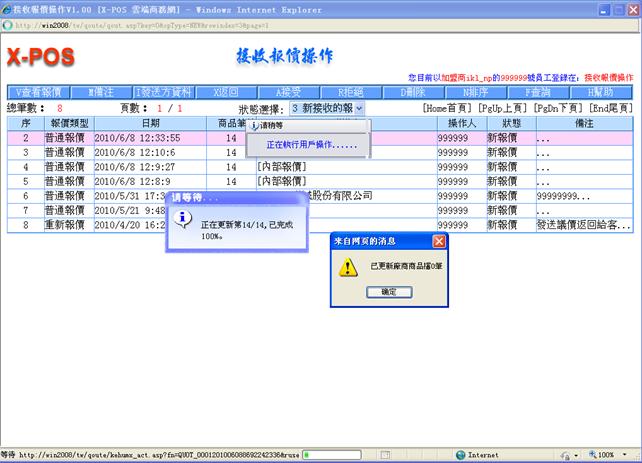Click the 确定 button in the message dialog
This screenshot has width=642, height=463.
(388, 291)
